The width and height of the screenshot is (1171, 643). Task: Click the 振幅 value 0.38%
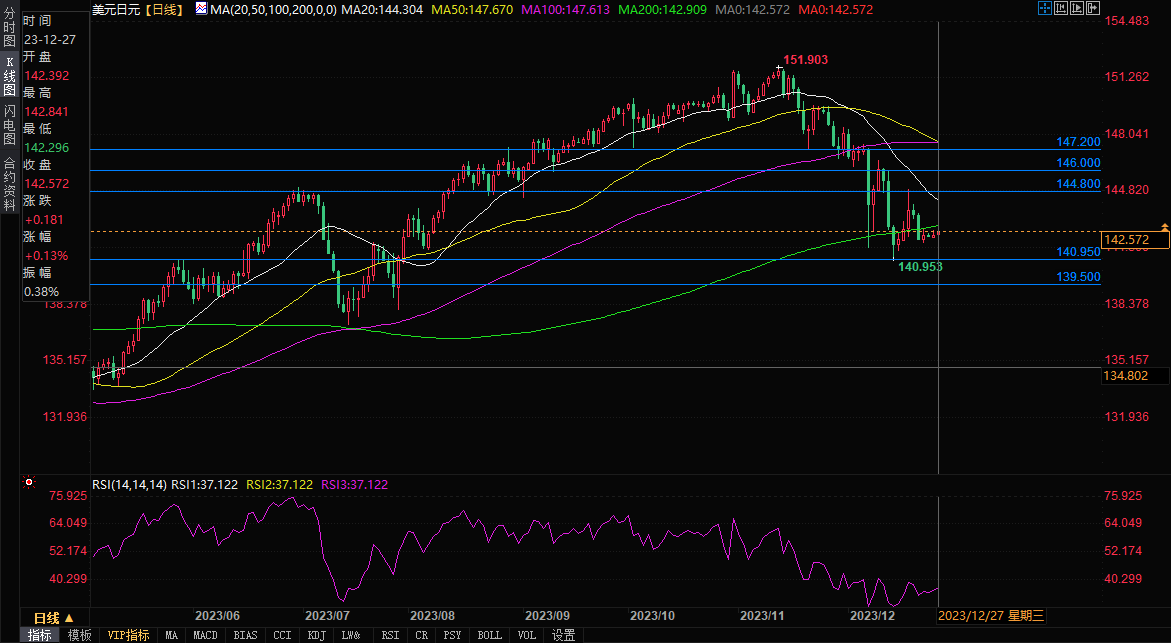pos(41,291)
